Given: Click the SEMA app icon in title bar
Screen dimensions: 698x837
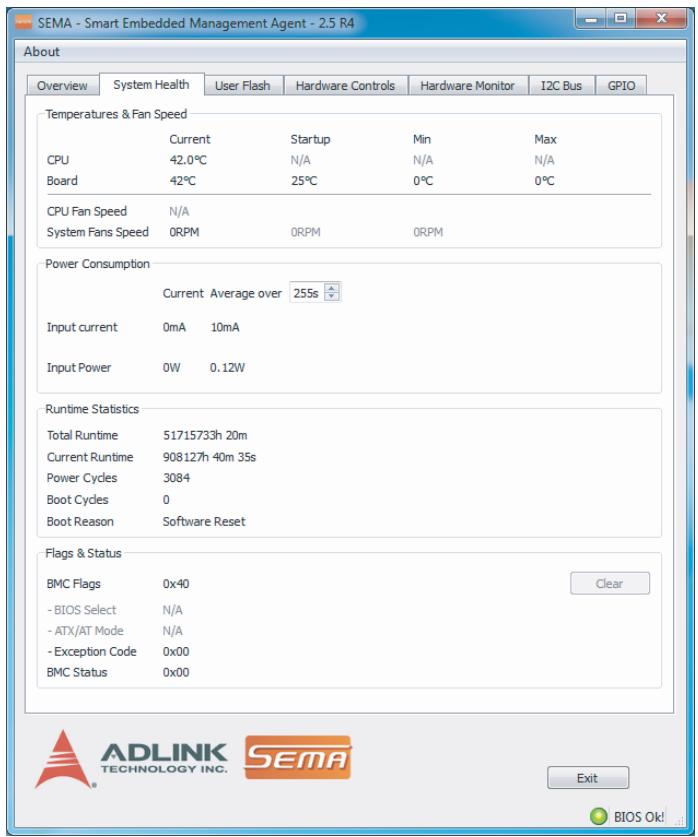Looking at the screenshot, I should point(23,22).
